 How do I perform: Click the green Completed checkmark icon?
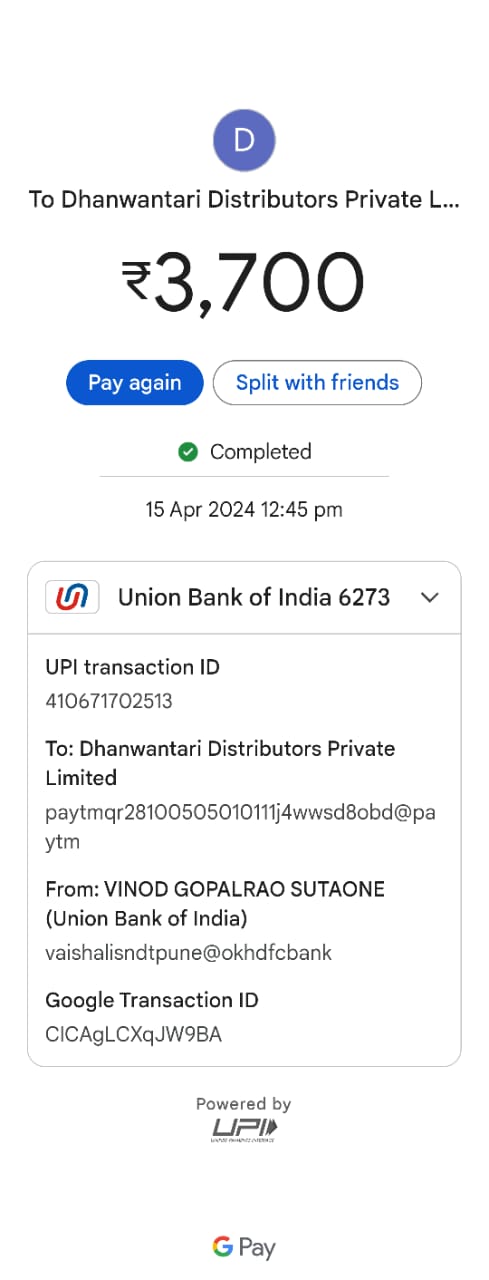click(187, 452)
